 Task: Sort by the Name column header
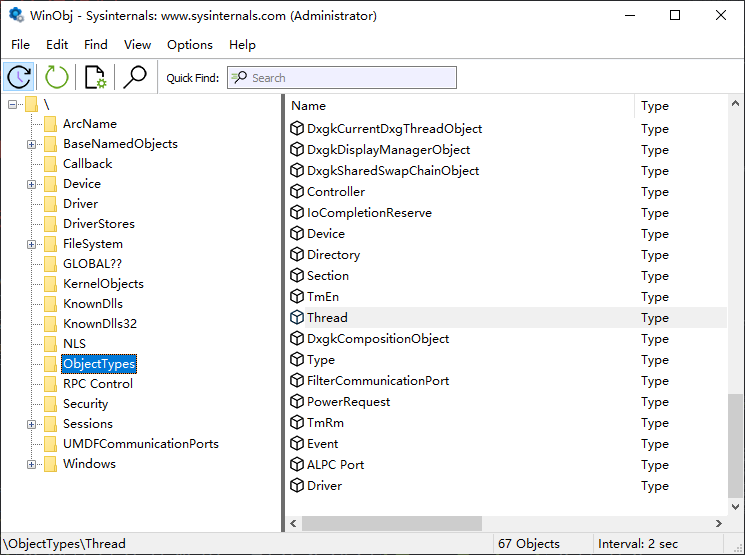click(460, 106)
